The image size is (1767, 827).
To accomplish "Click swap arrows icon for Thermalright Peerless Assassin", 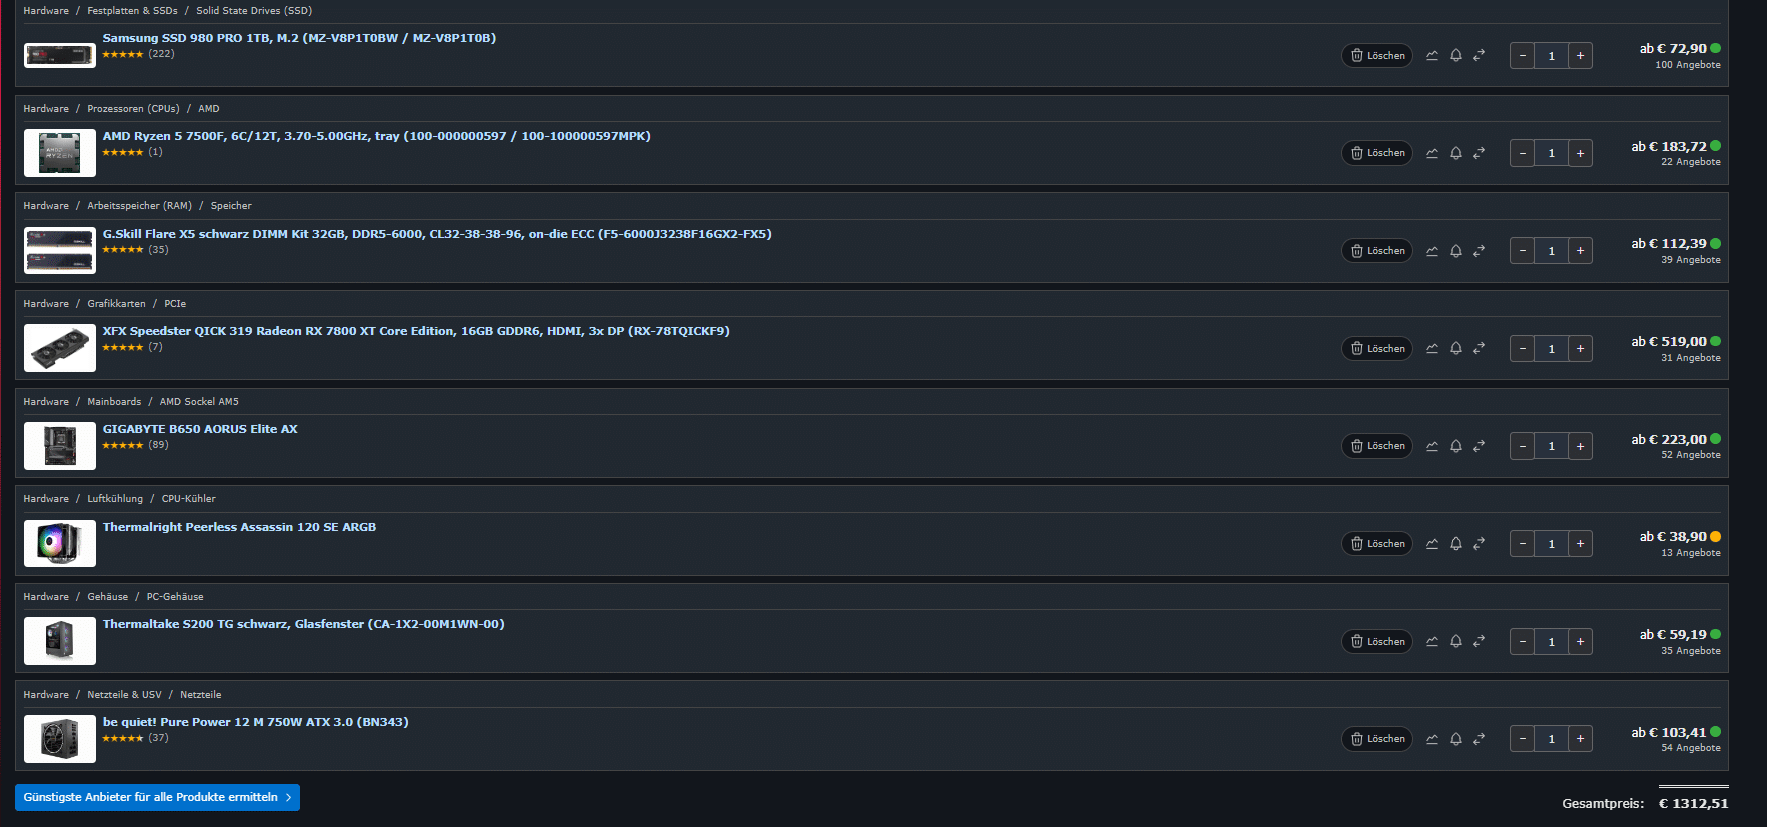I will click(x=1479, y=544).
